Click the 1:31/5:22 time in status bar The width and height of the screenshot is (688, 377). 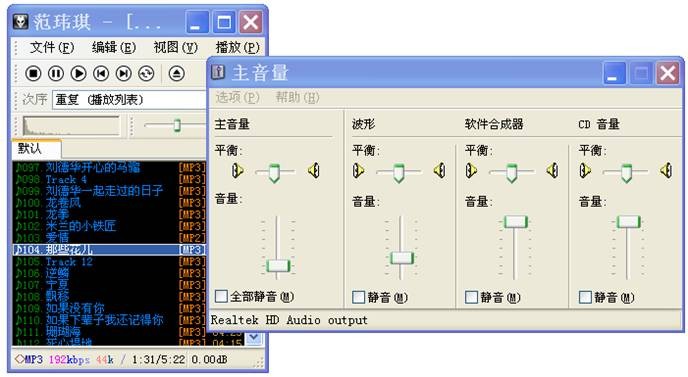coord(158,359)
